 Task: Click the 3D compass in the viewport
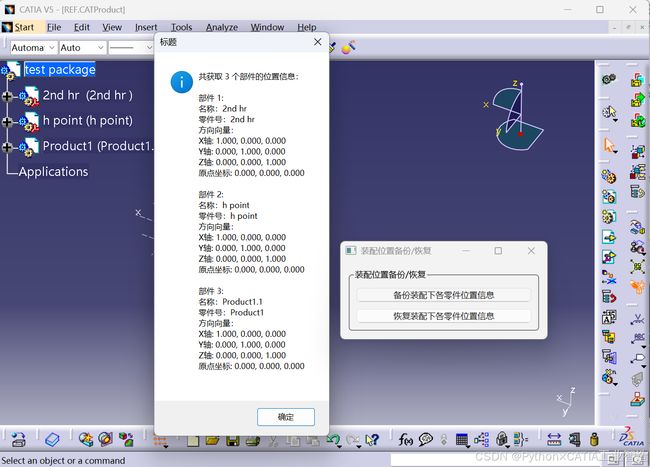[x=514, y=115]
